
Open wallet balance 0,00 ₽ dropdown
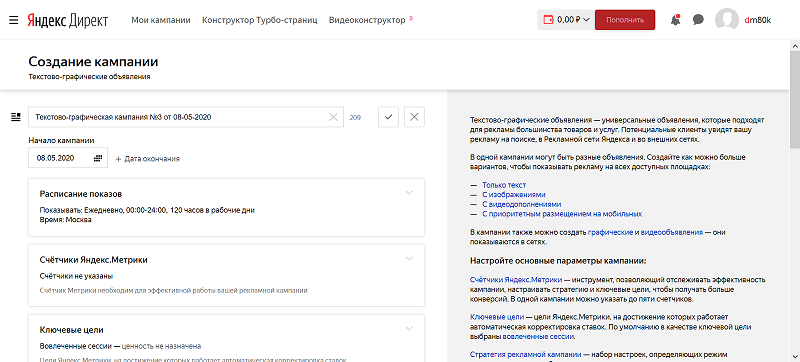coord(566,20)
